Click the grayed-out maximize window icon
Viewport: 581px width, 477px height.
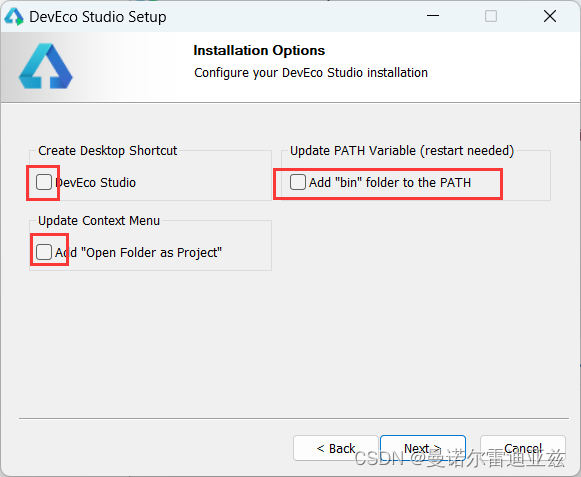[491, 16]
